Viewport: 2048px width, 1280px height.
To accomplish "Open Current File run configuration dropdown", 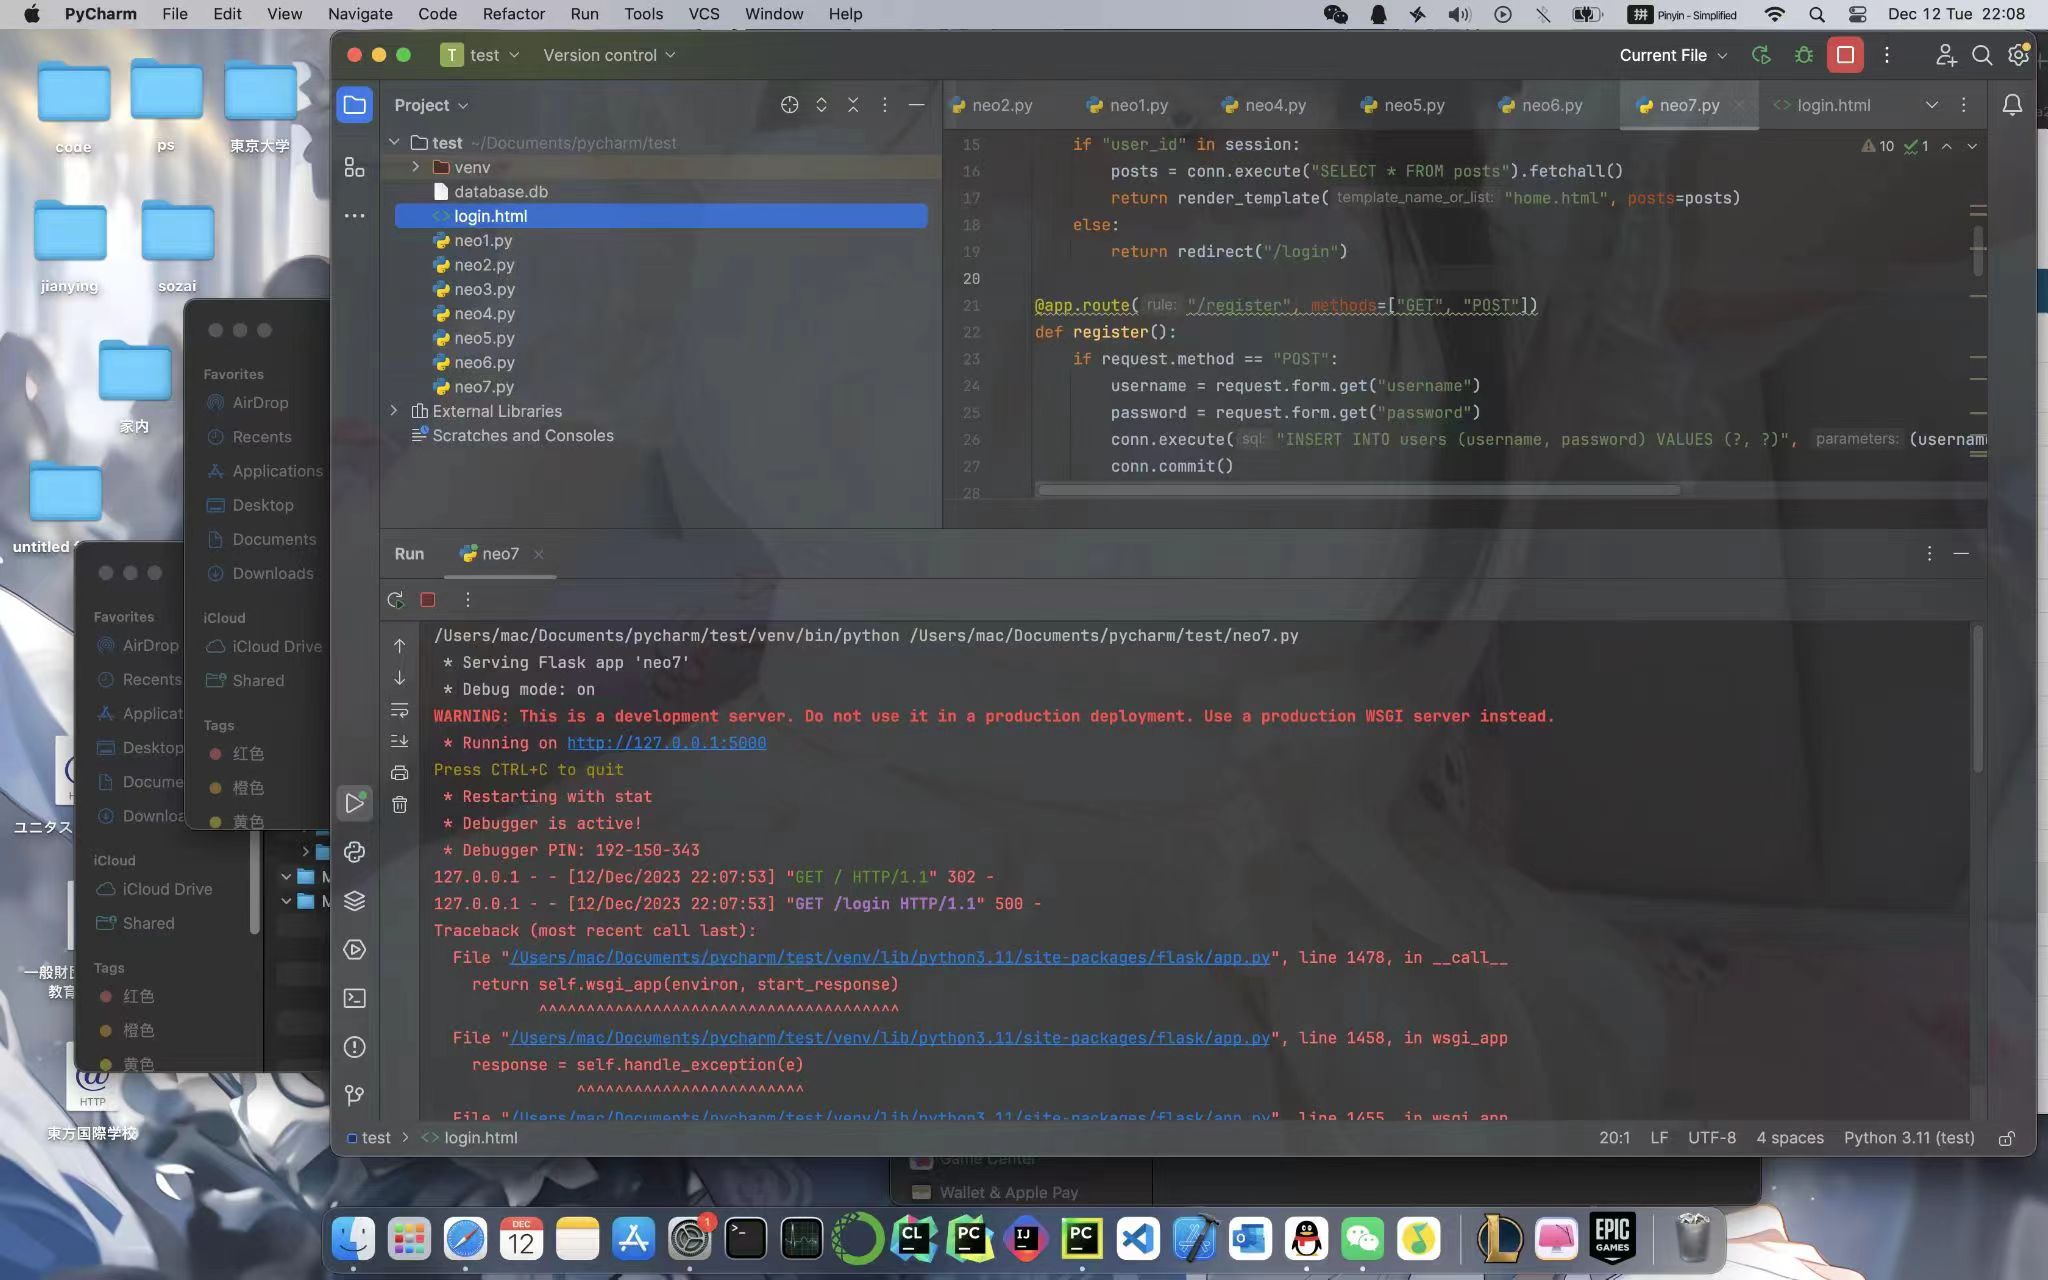I will (x=1673, y=55).
